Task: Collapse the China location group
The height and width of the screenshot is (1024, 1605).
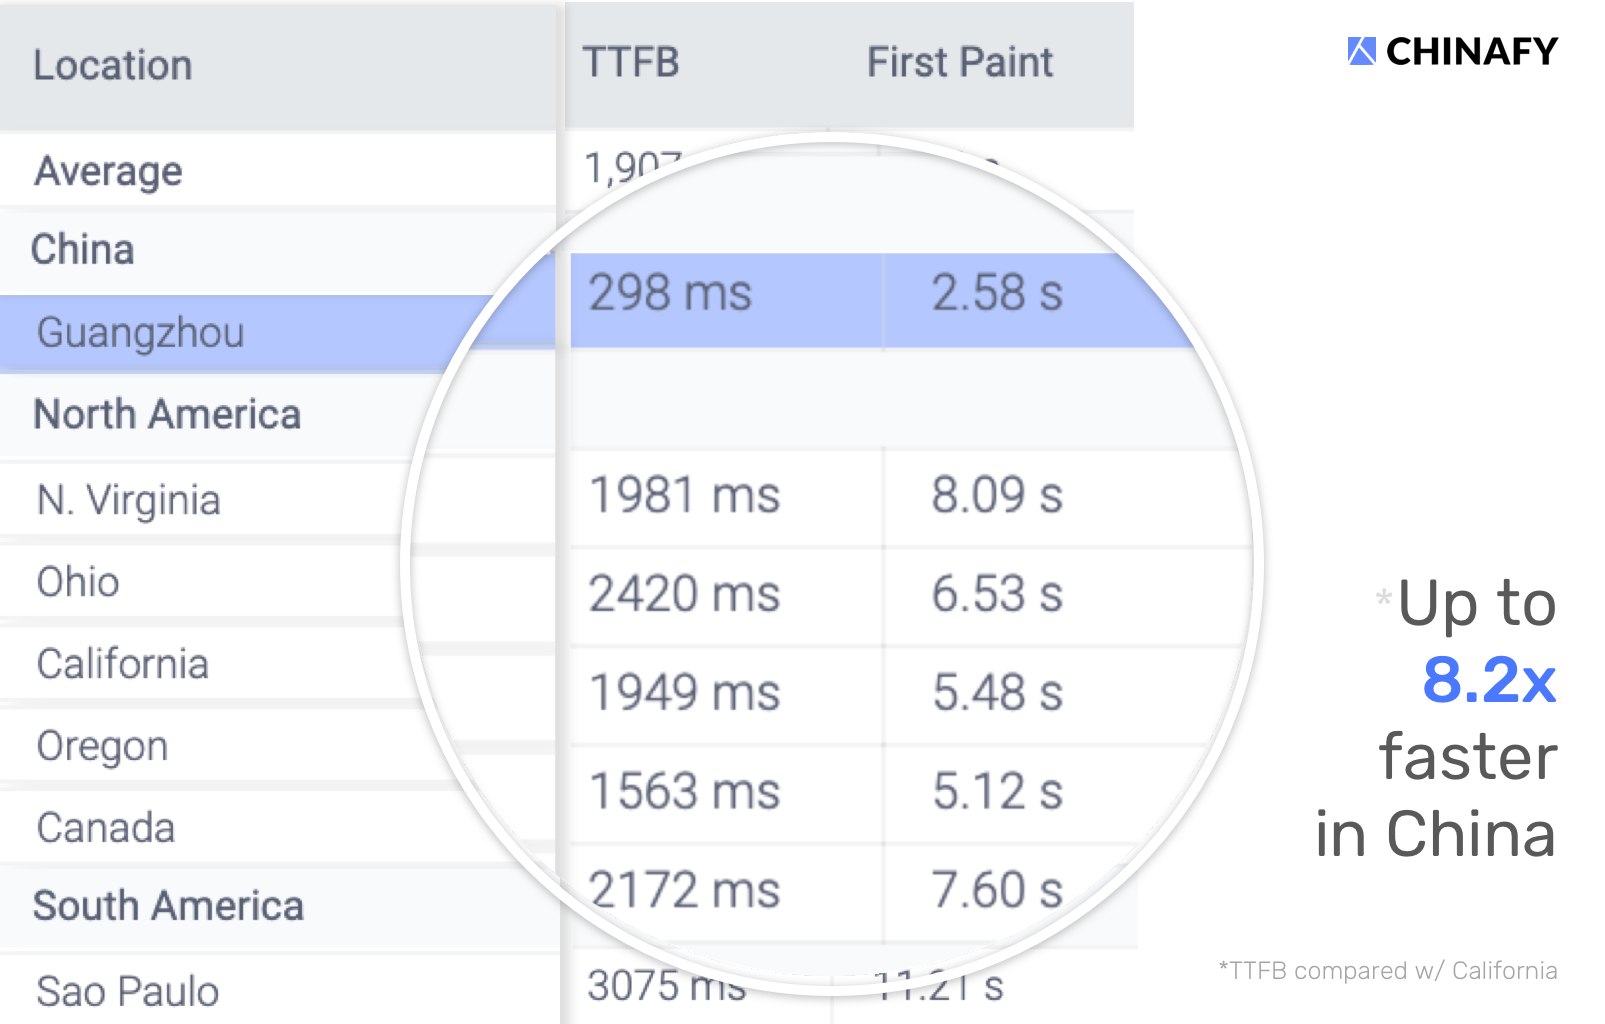Action: click(83, 250)
